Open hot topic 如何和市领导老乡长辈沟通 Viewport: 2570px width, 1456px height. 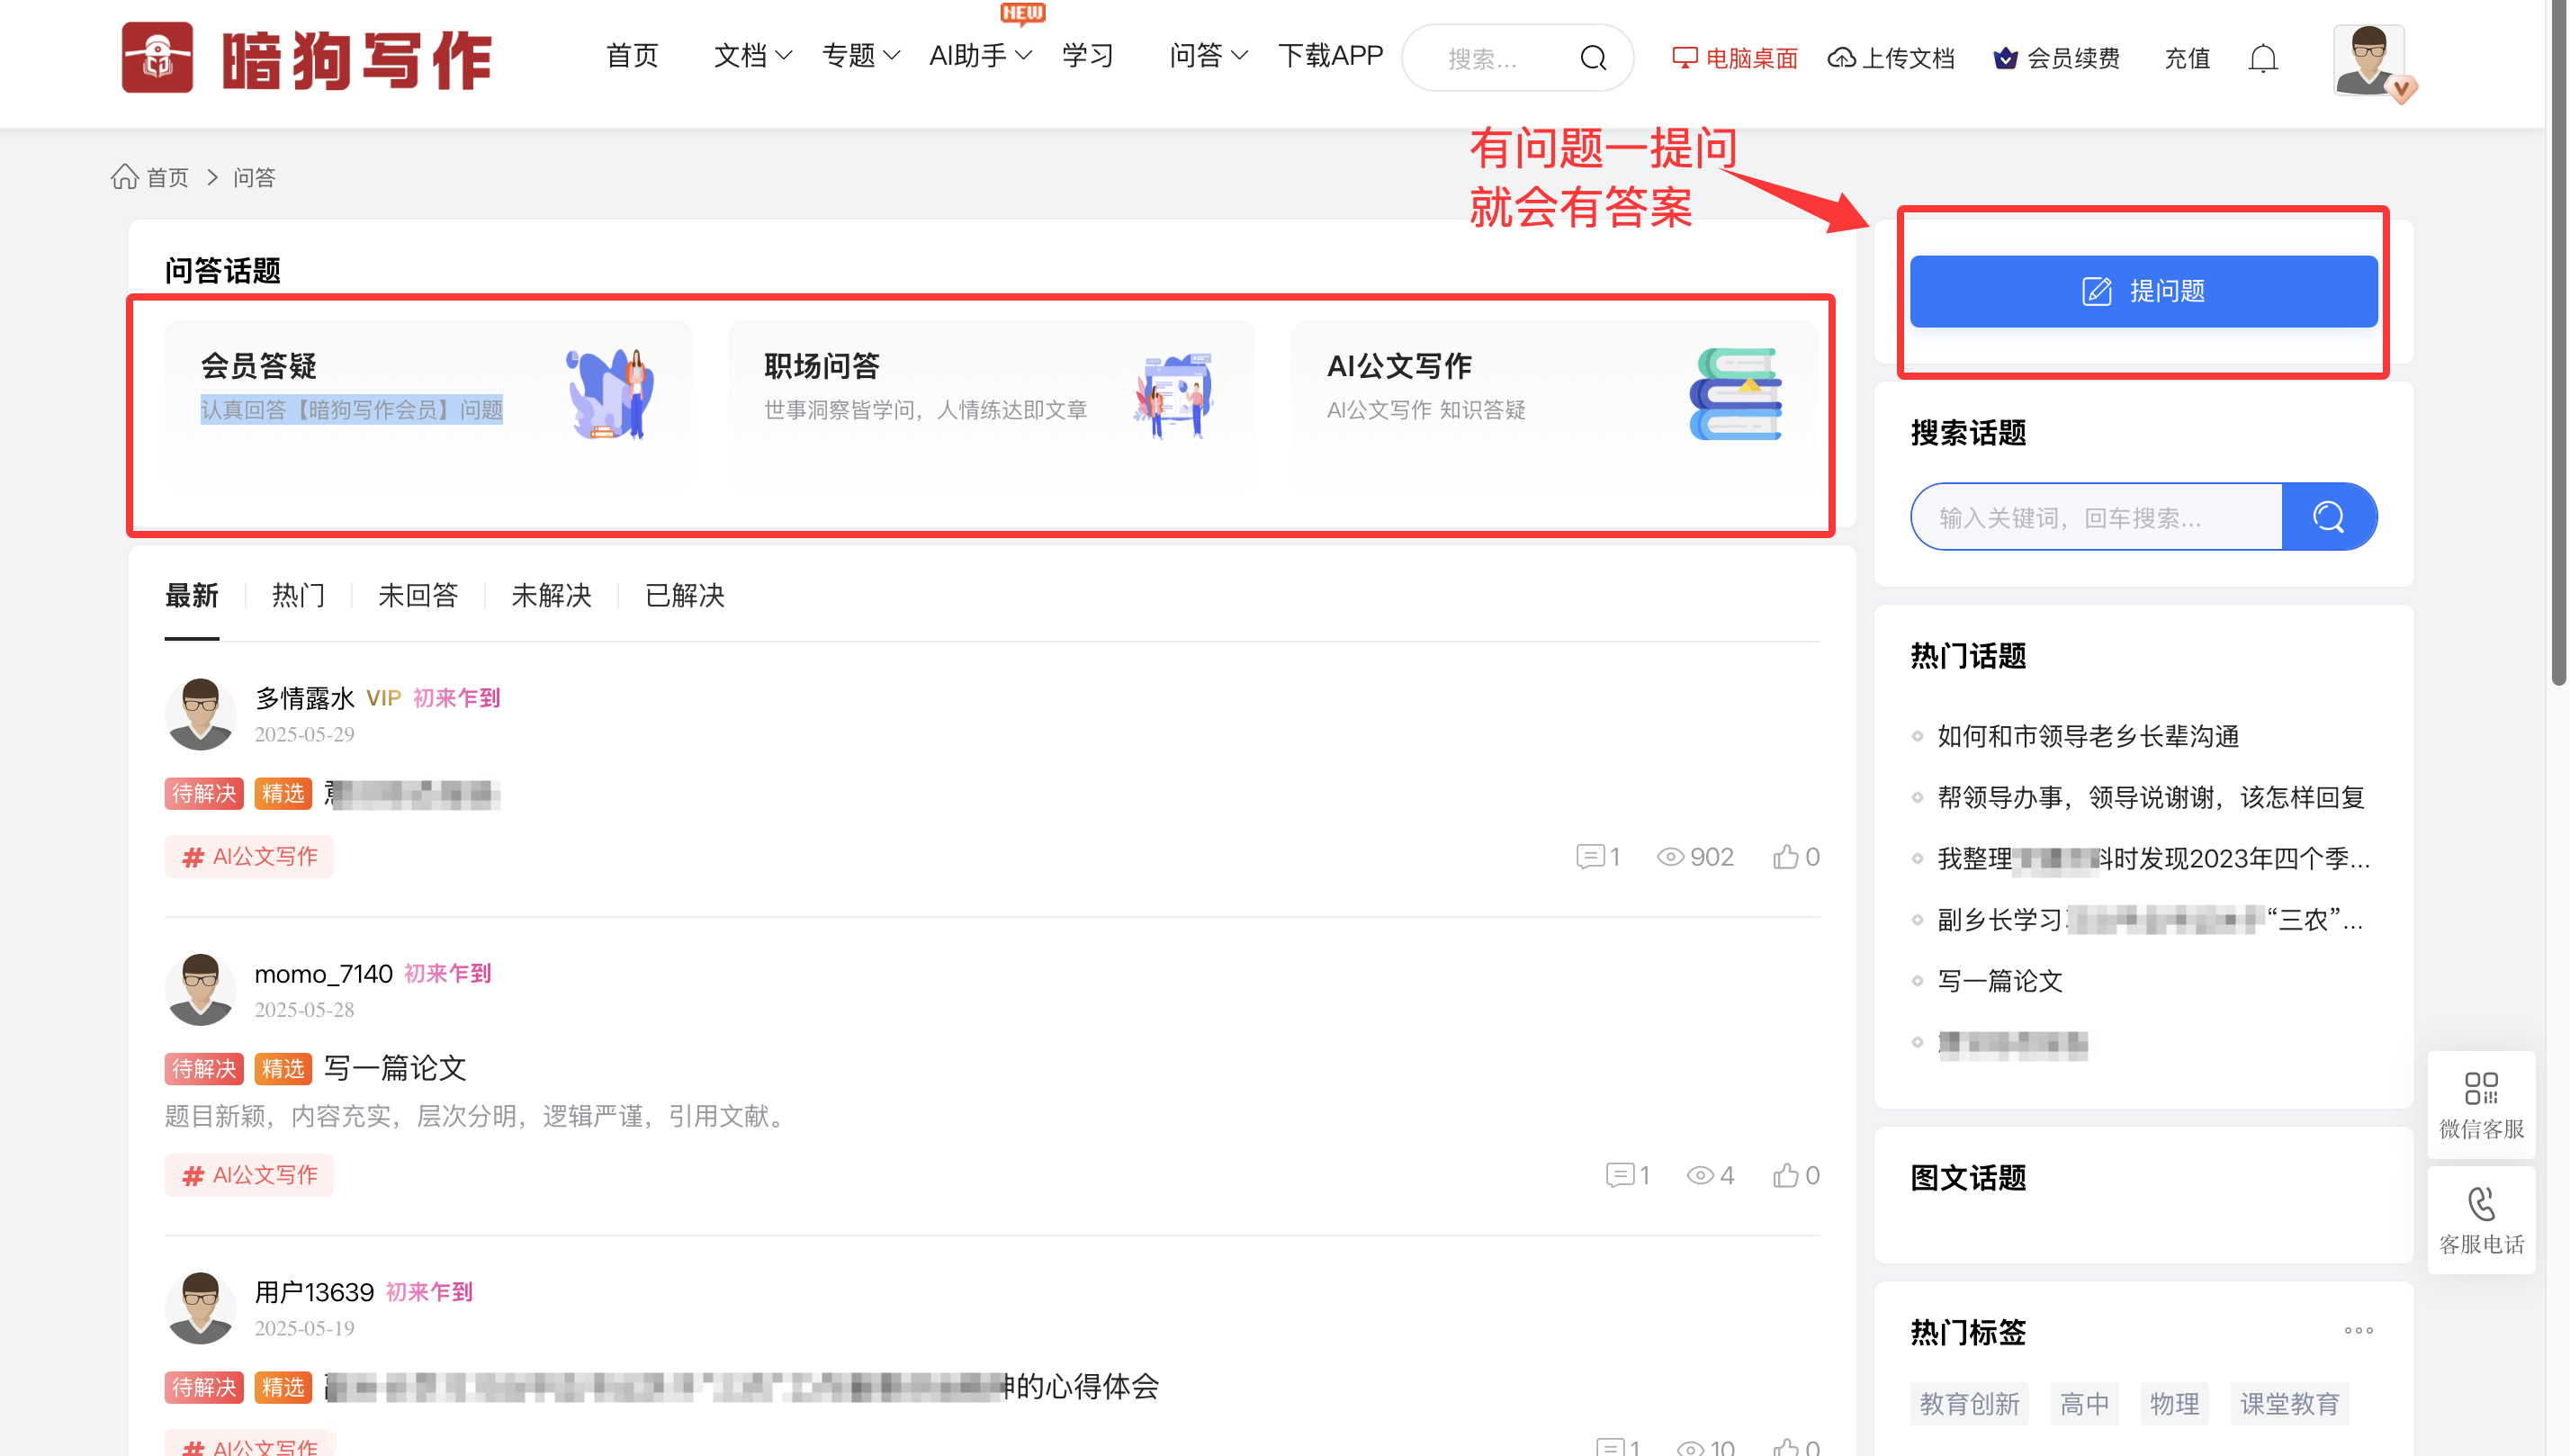click(x=2089, y=736)
